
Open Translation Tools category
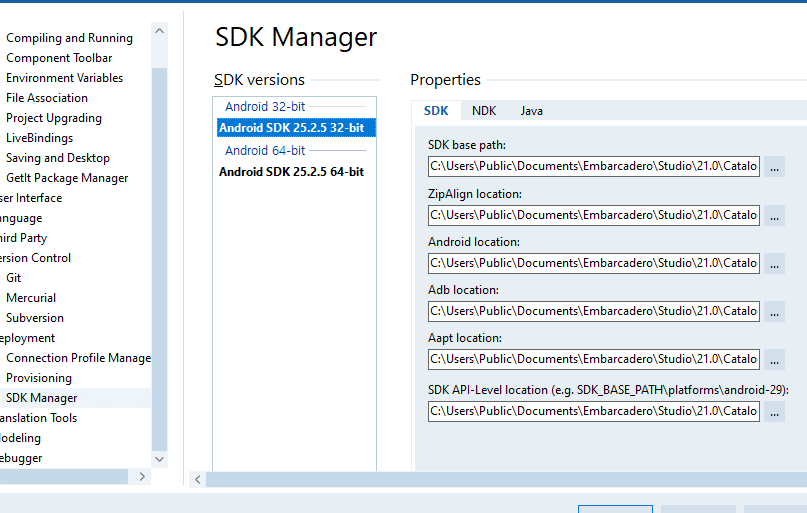pos(38,418)
